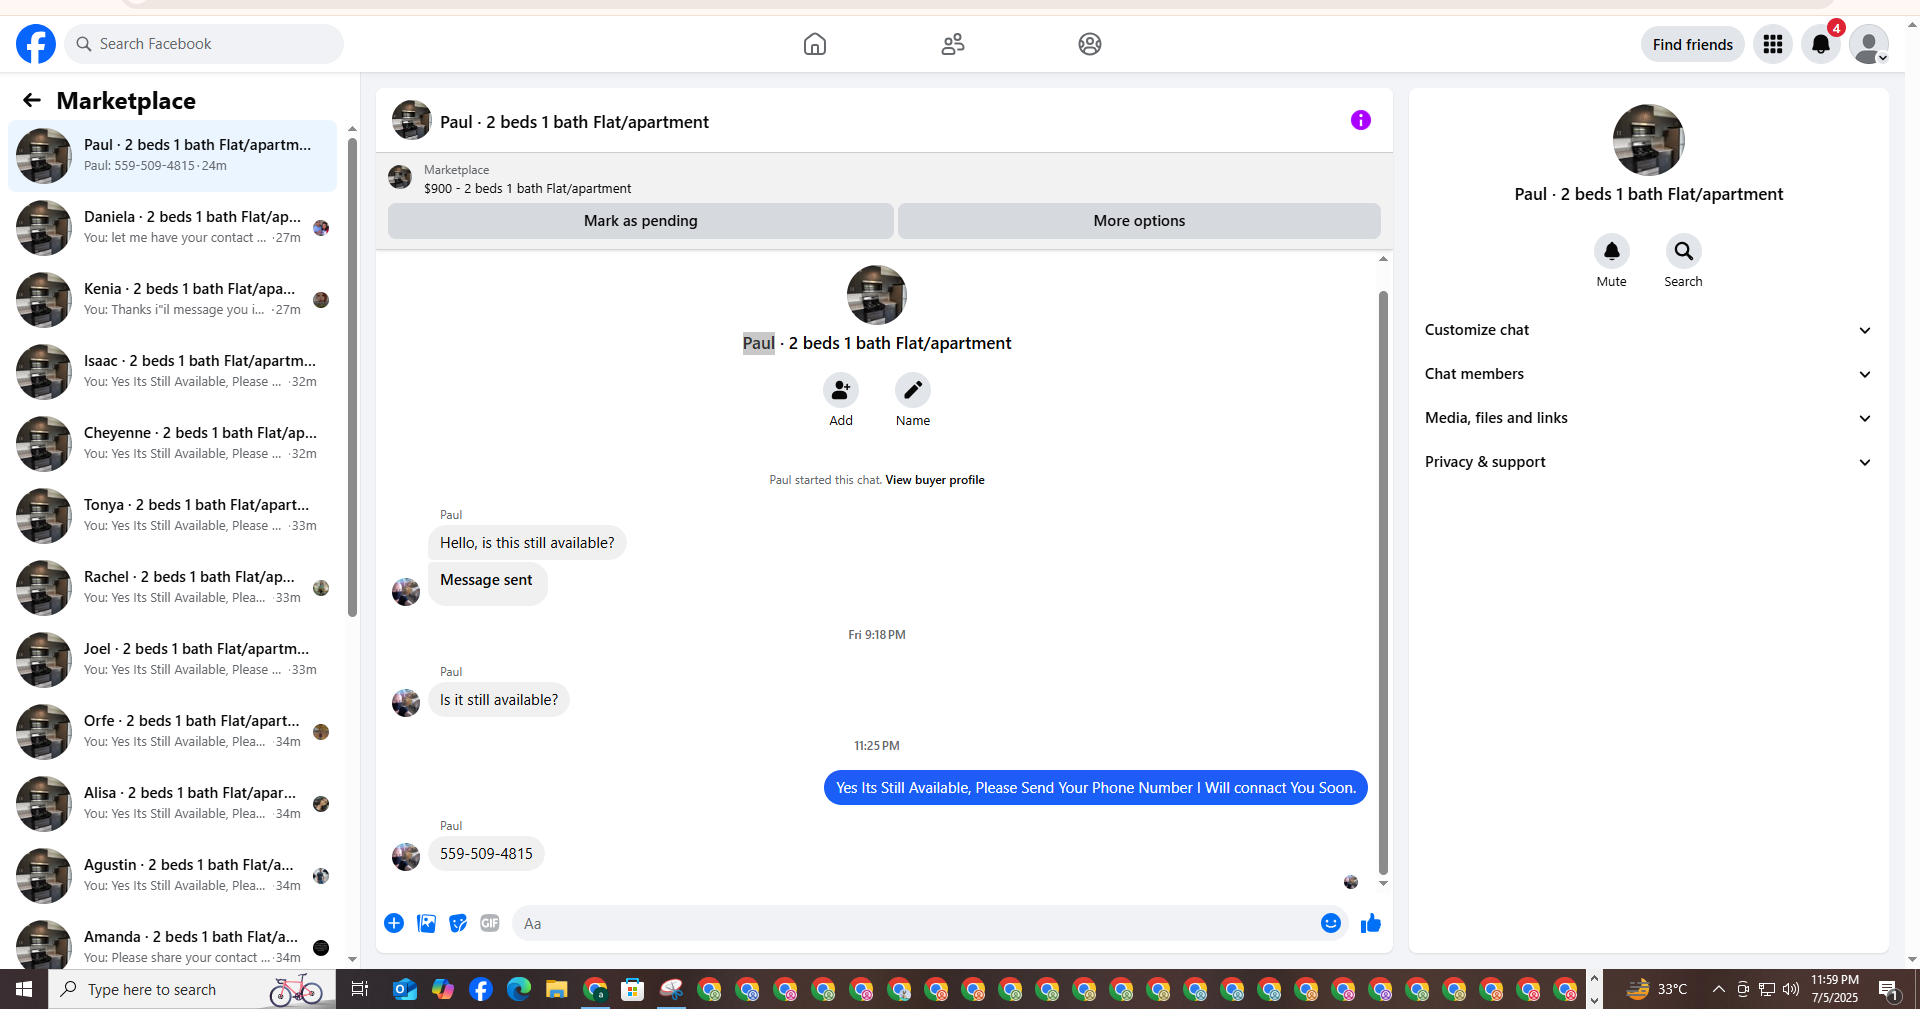Image resolution: width=1920 pixels, height=1009 pixels.
Task: Click the Windows taskbar search box
Action: [192, 989]
